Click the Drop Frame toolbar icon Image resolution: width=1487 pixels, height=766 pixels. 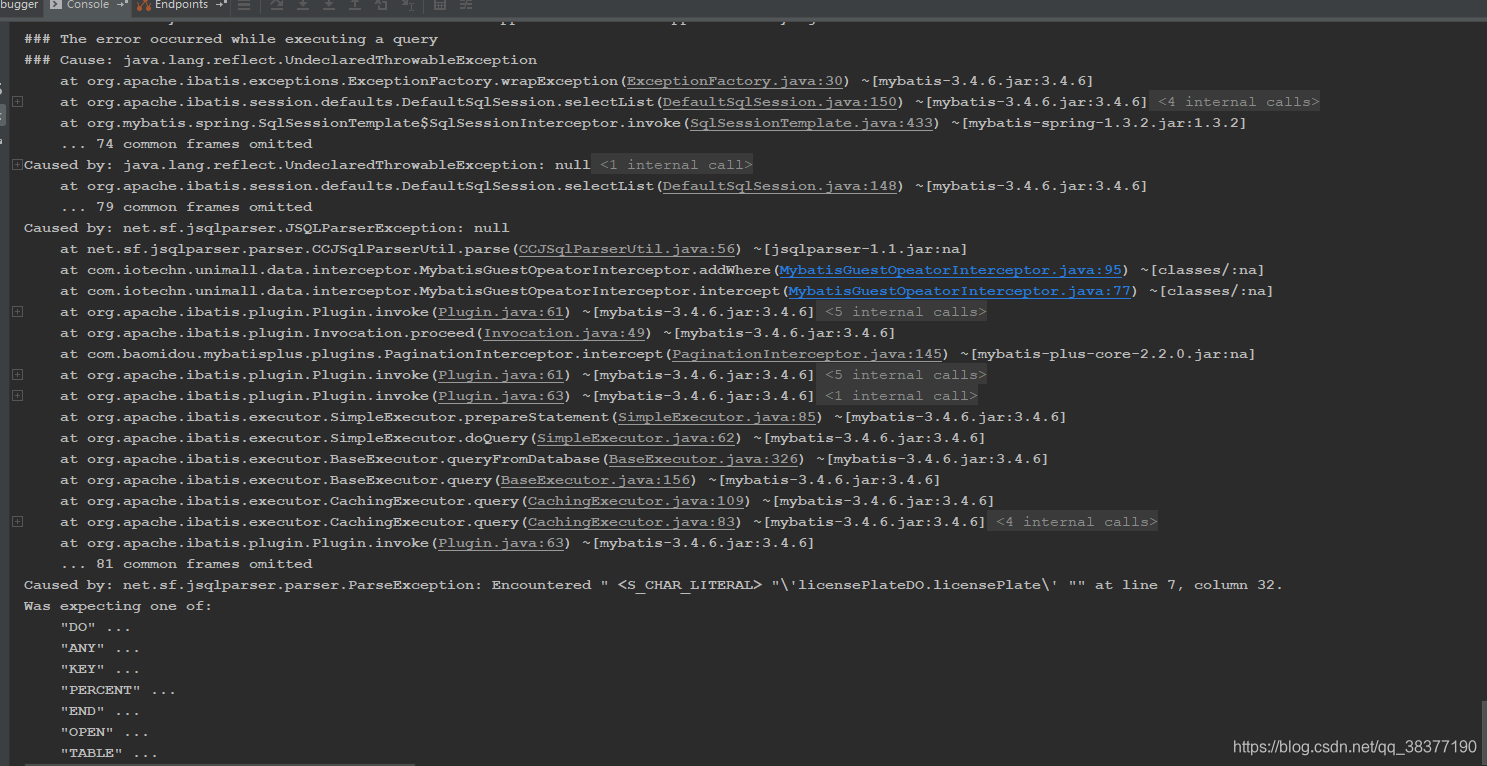click(381, 5)
